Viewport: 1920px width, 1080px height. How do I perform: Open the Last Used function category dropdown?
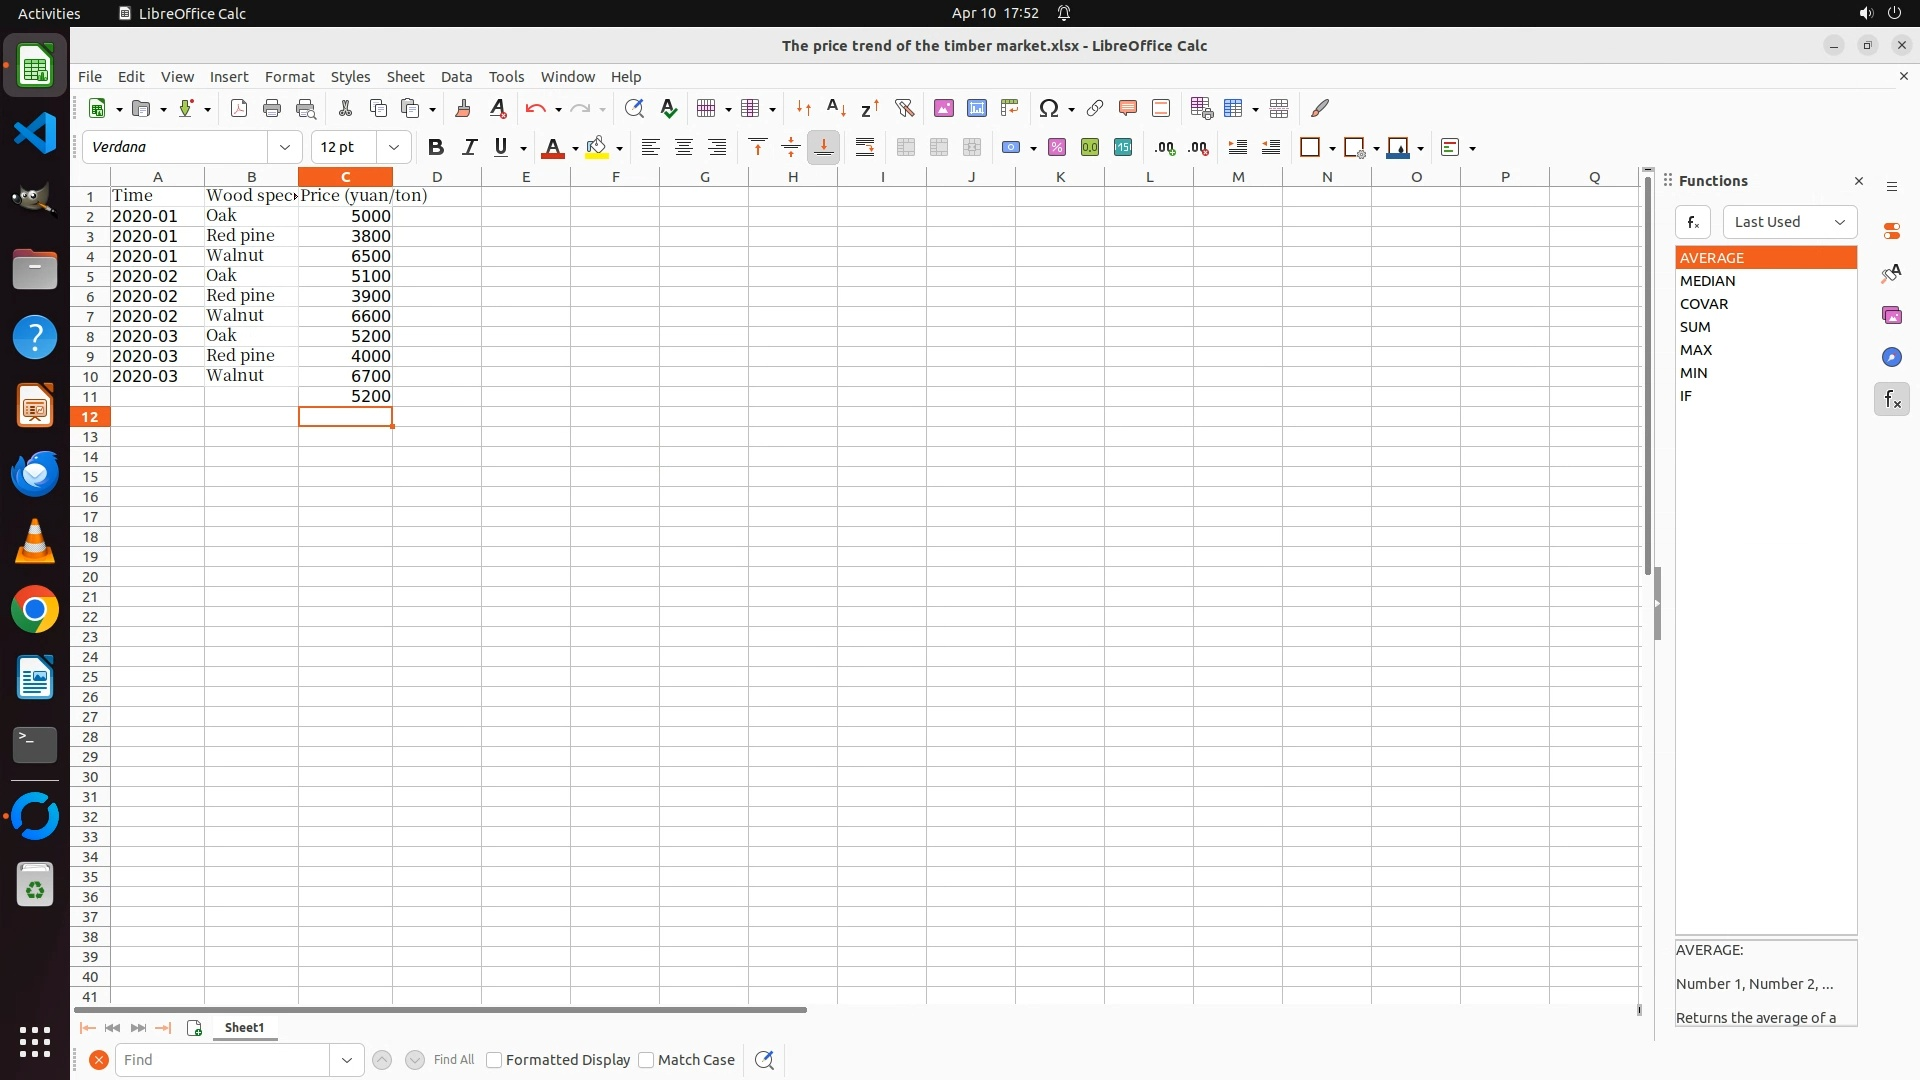pyautogui.click(x=1789, y=222)
